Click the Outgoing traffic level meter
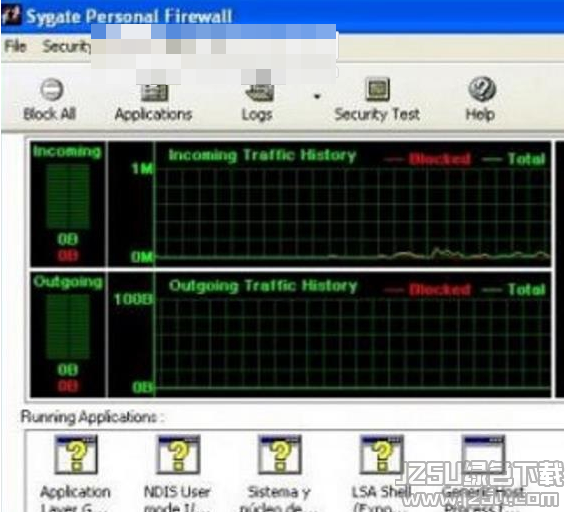Screen dimensions: 565x512 coord(68,327)
